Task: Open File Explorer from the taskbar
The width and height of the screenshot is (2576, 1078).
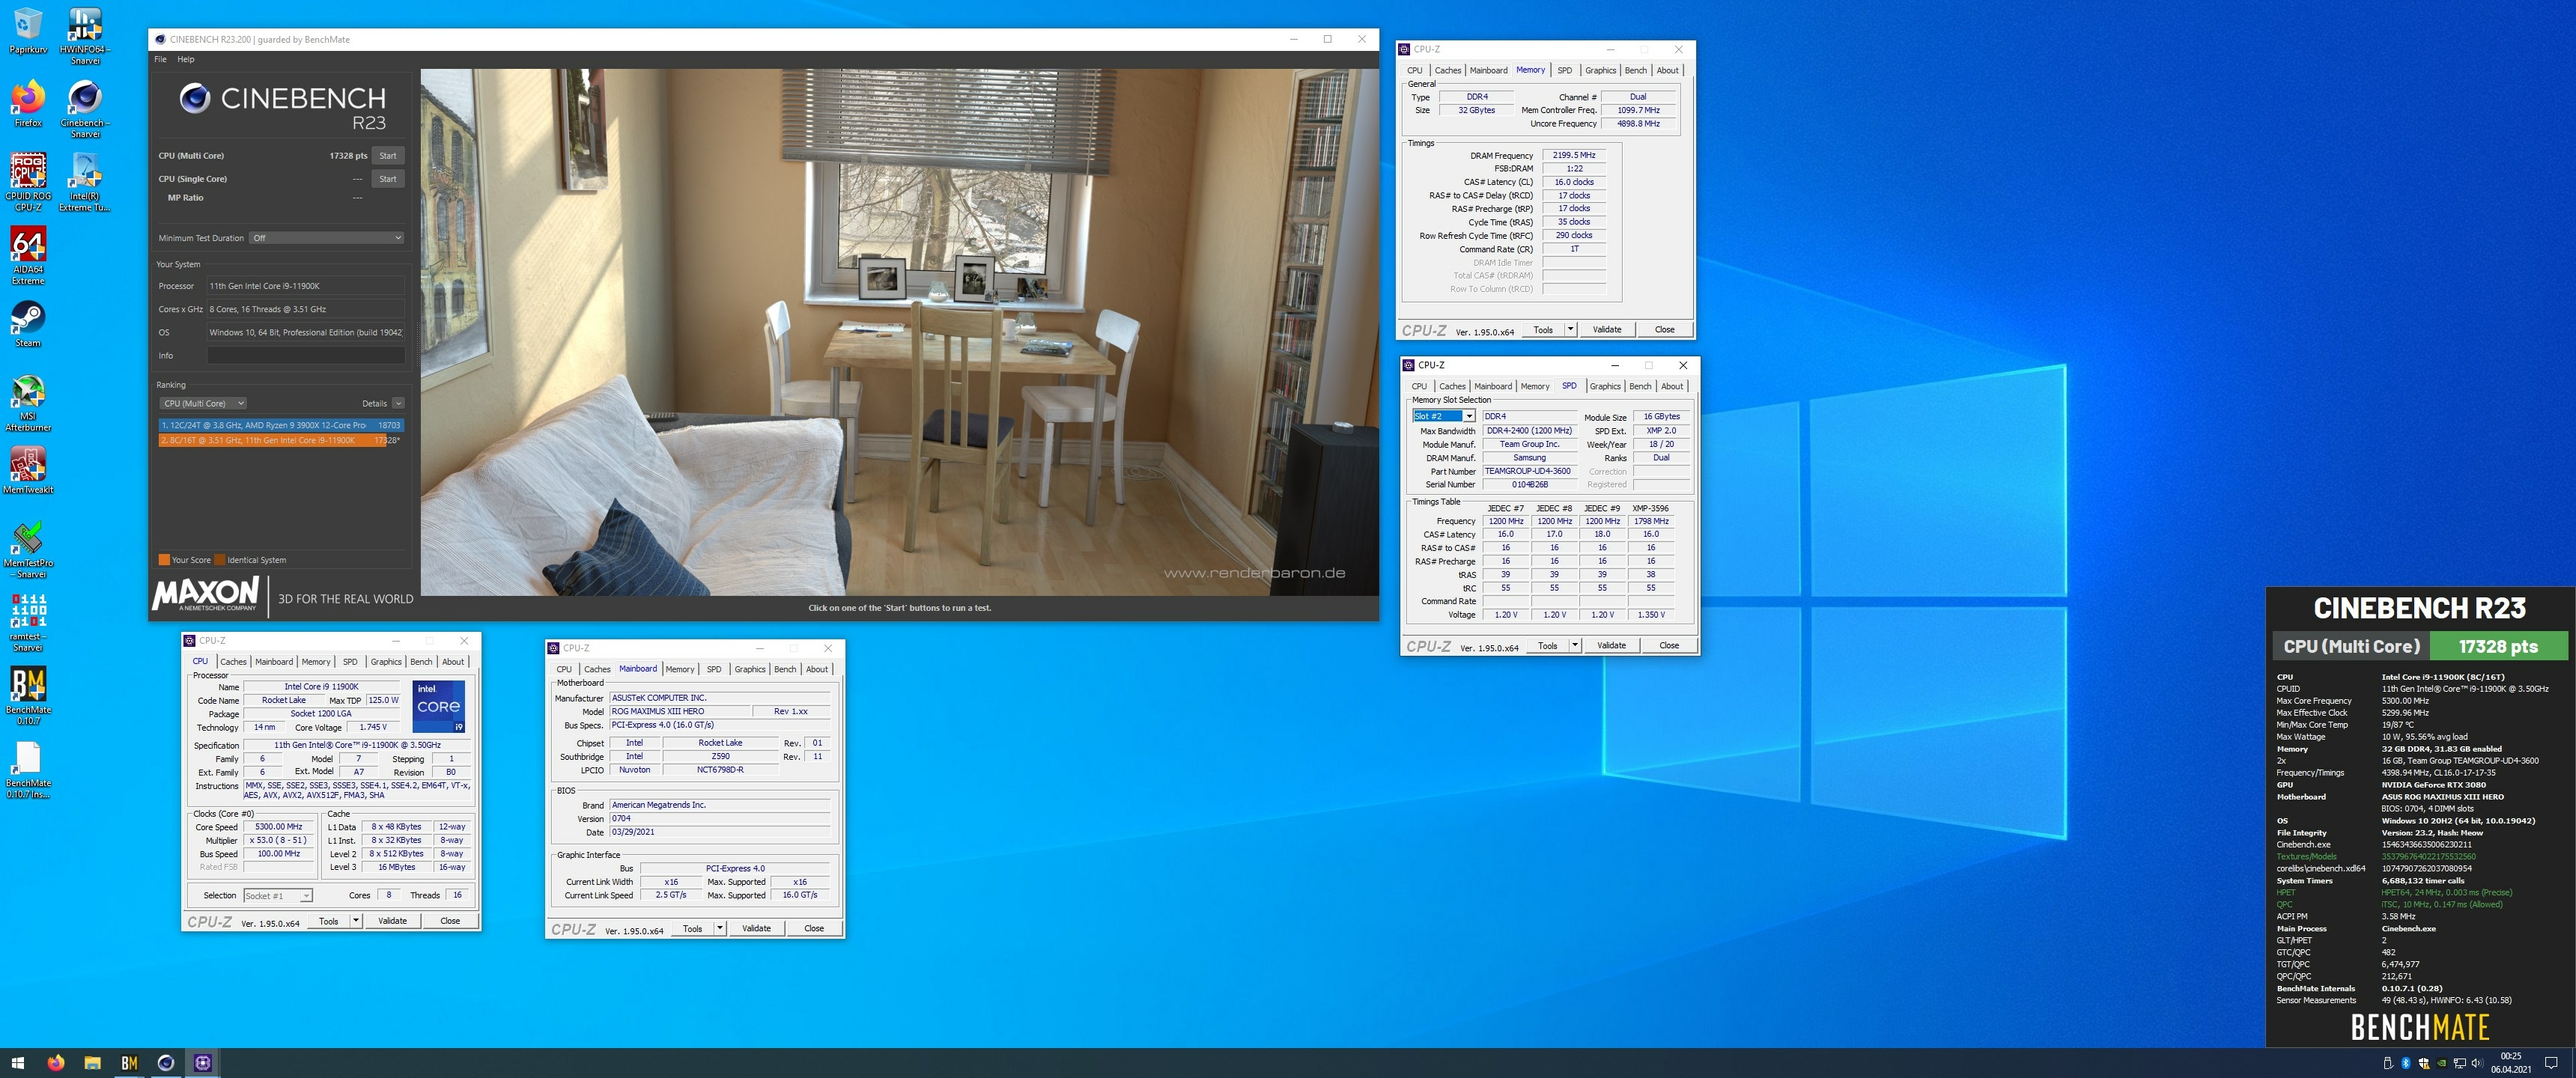Action: point(92,1063)
